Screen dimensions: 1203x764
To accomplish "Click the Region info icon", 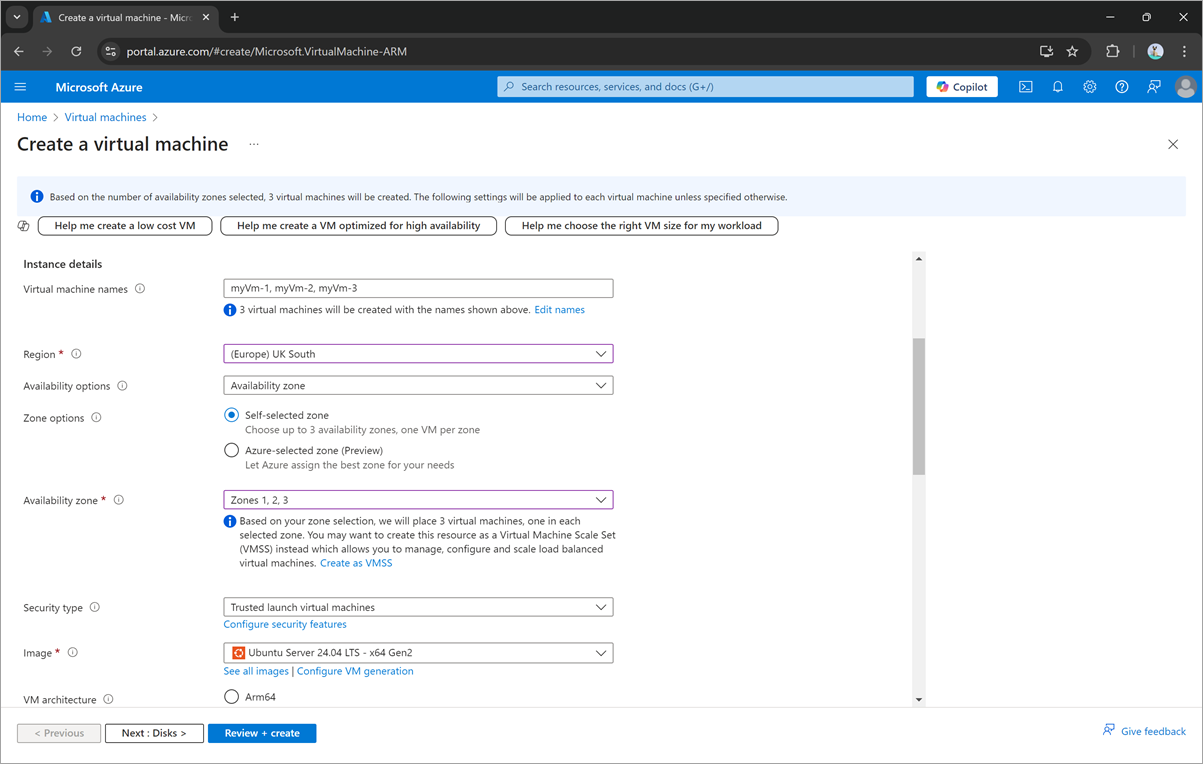I will (76, 354).
